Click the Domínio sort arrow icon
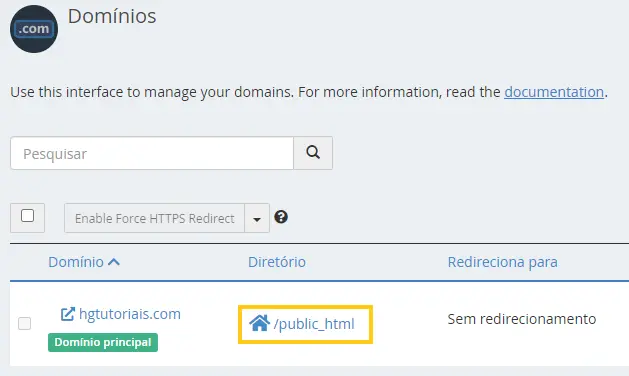The width and height of the screenshot is (629, 376). [114, 262]
